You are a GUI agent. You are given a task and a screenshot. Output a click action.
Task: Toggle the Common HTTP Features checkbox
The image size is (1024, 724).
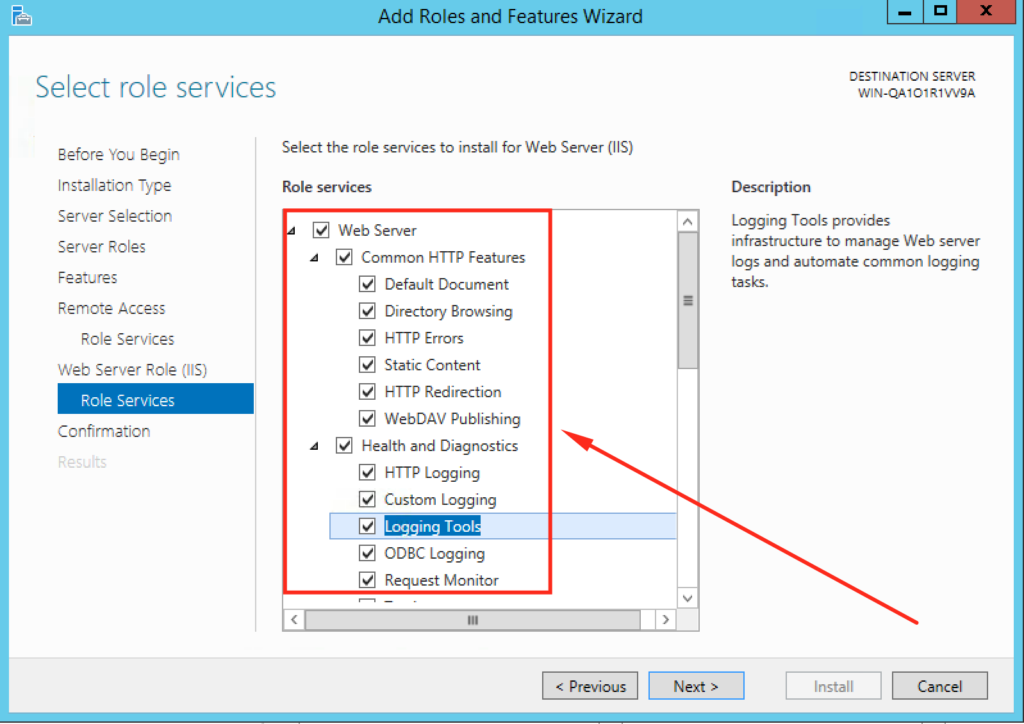[344, 257]
